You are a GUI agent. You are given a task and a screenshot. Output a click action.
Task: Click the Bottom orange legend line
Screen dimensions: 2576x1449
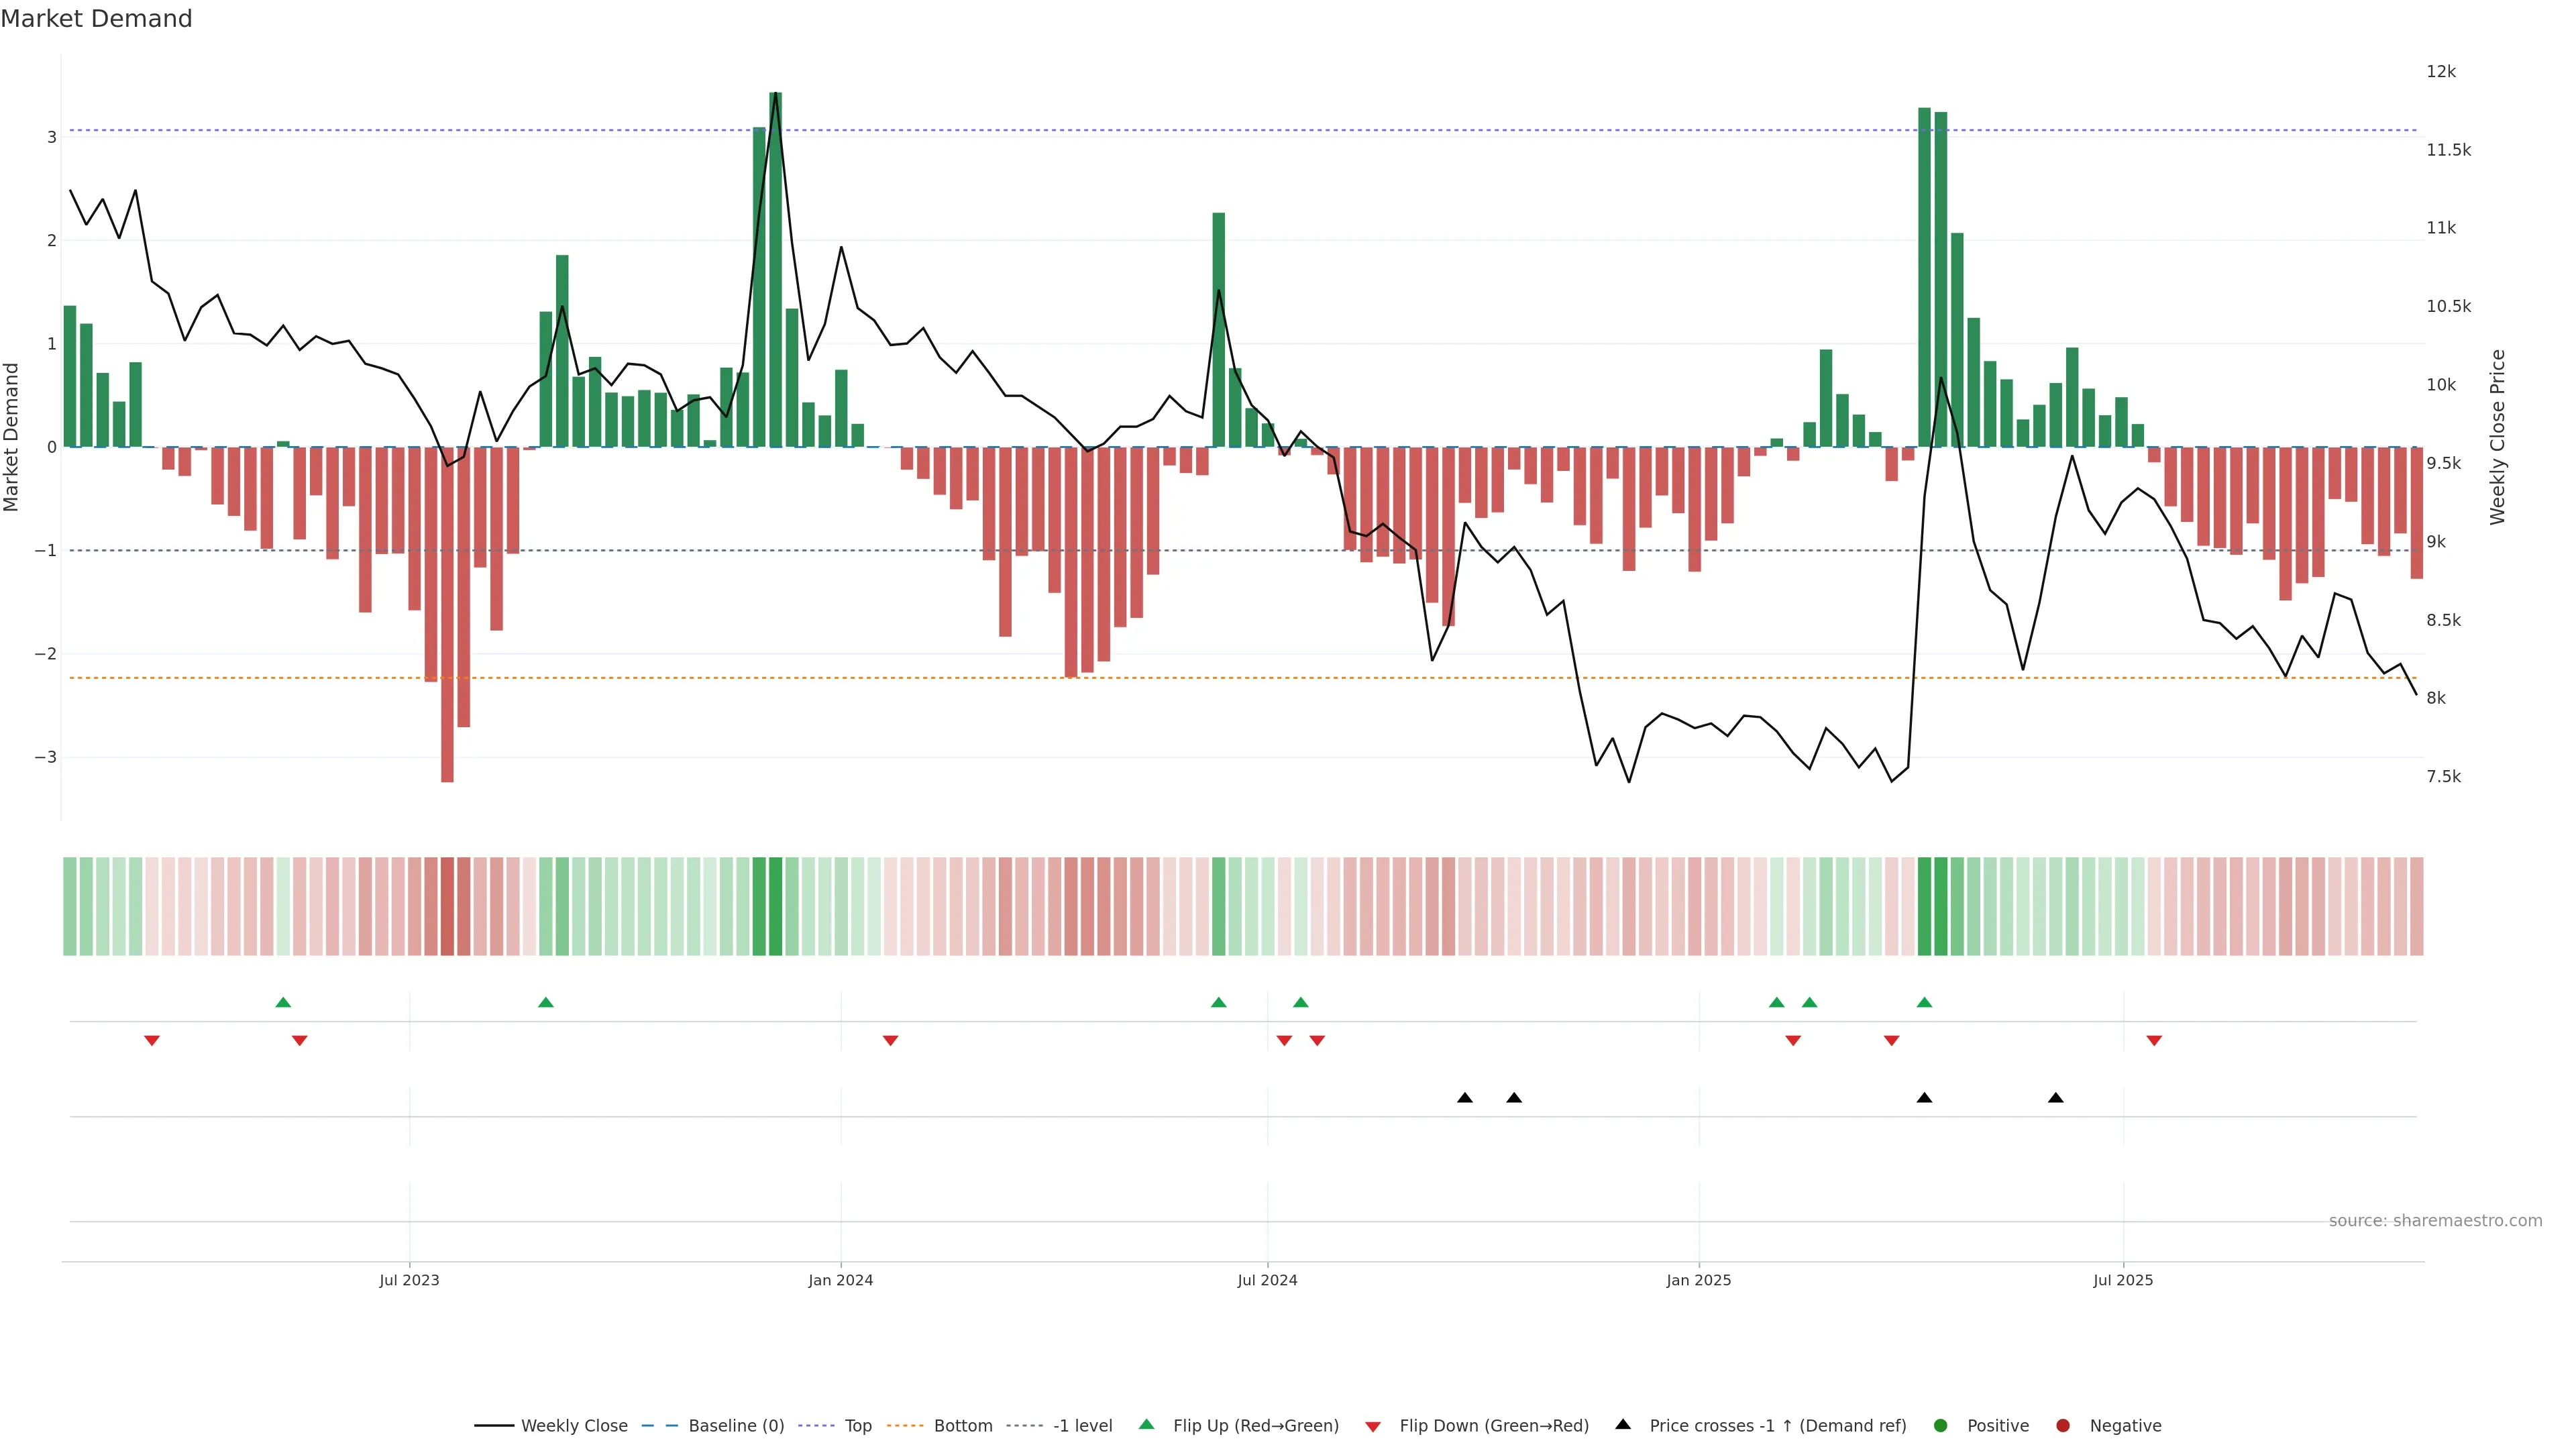[x=905, y=1426]
